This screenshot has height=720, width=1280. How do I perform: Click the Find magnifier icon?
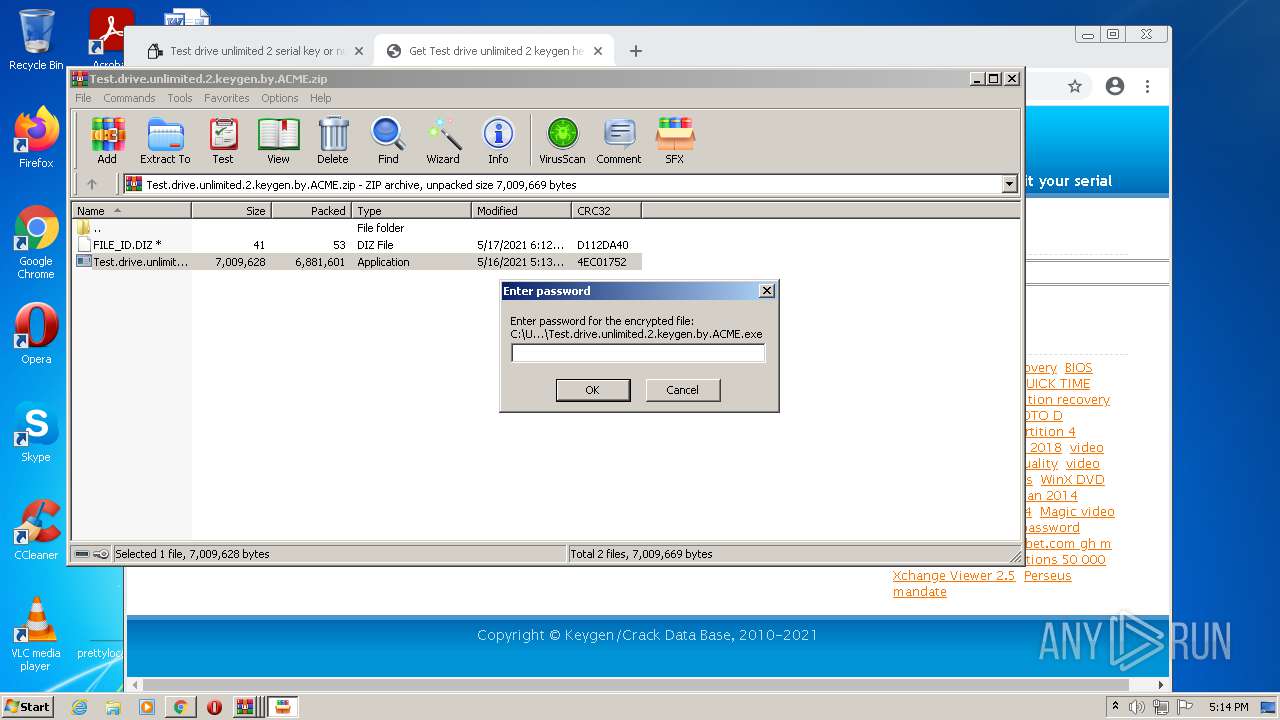pos(388,140)
